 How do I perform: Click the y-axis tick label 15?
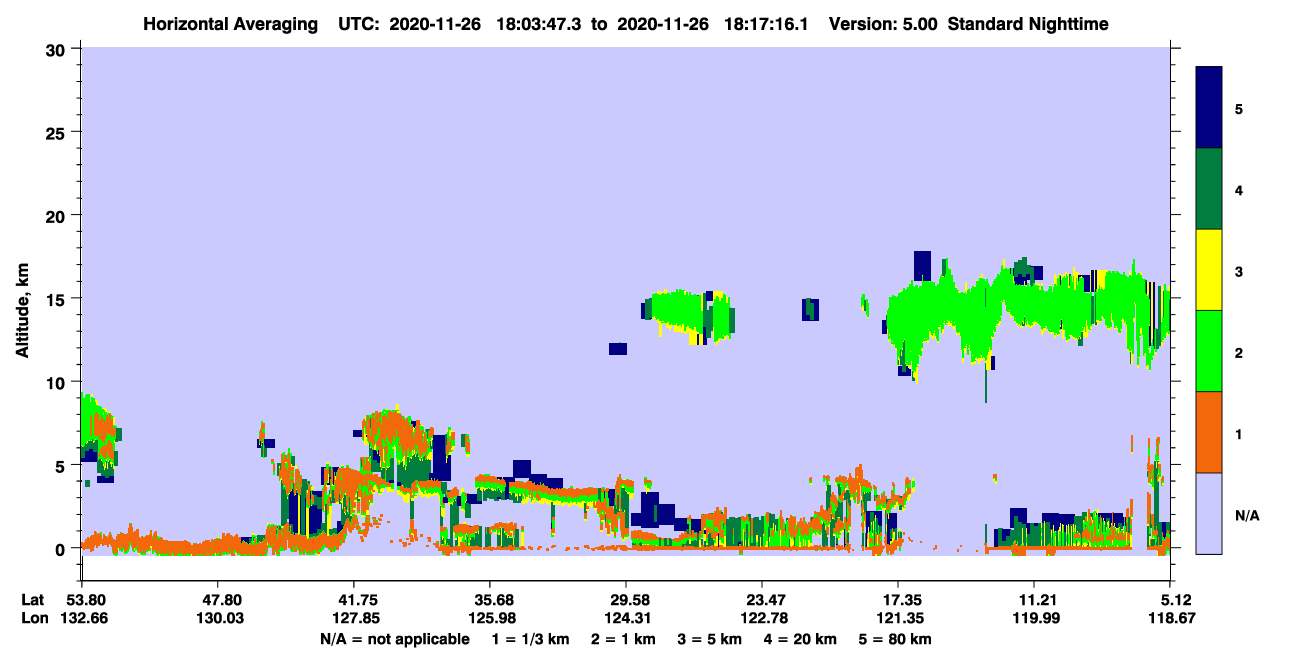(x=58, y=299)
